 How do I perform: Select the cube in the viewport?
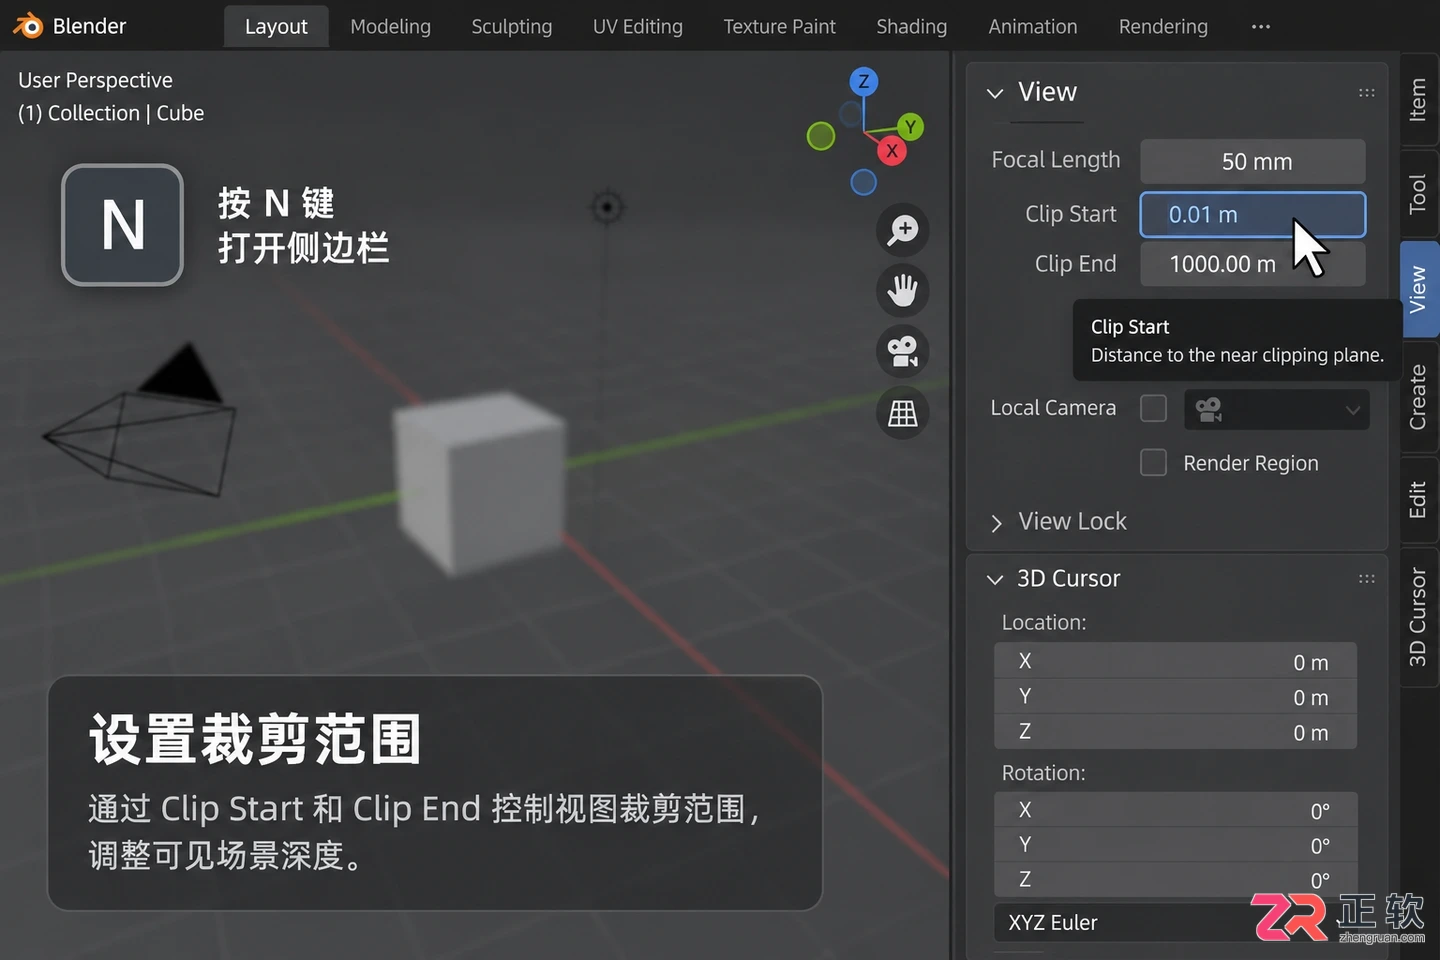tap(481, 482)
